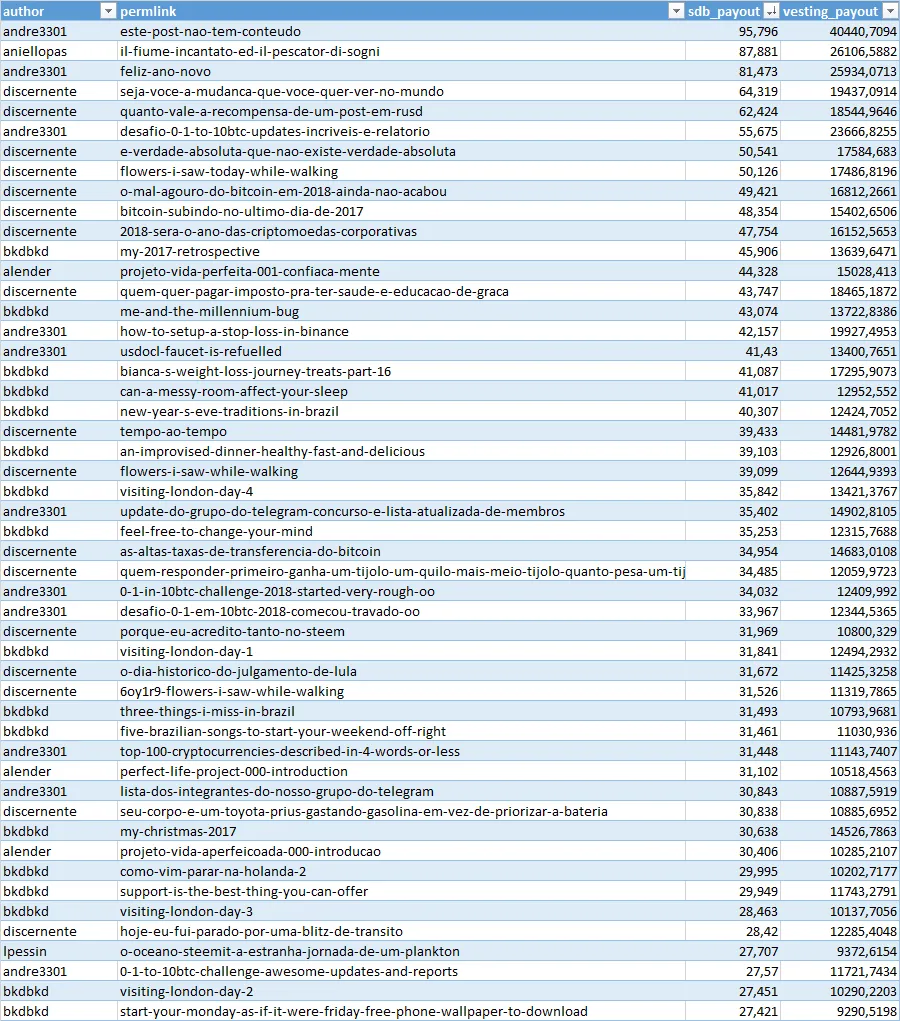Select cell my-christmas-2017
900x1021 pixels.
(401, 832)
